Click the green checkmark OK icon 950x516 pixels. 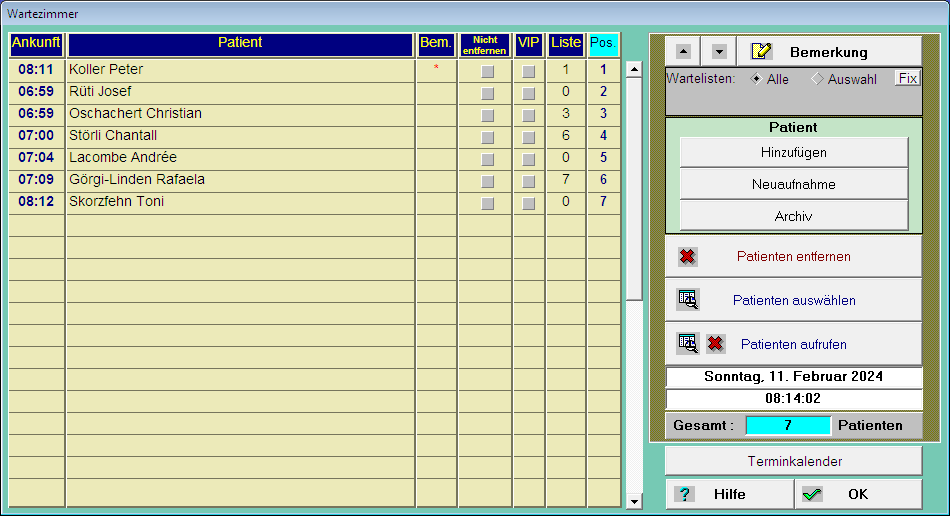pyautogui.click(x=812, y=494)
